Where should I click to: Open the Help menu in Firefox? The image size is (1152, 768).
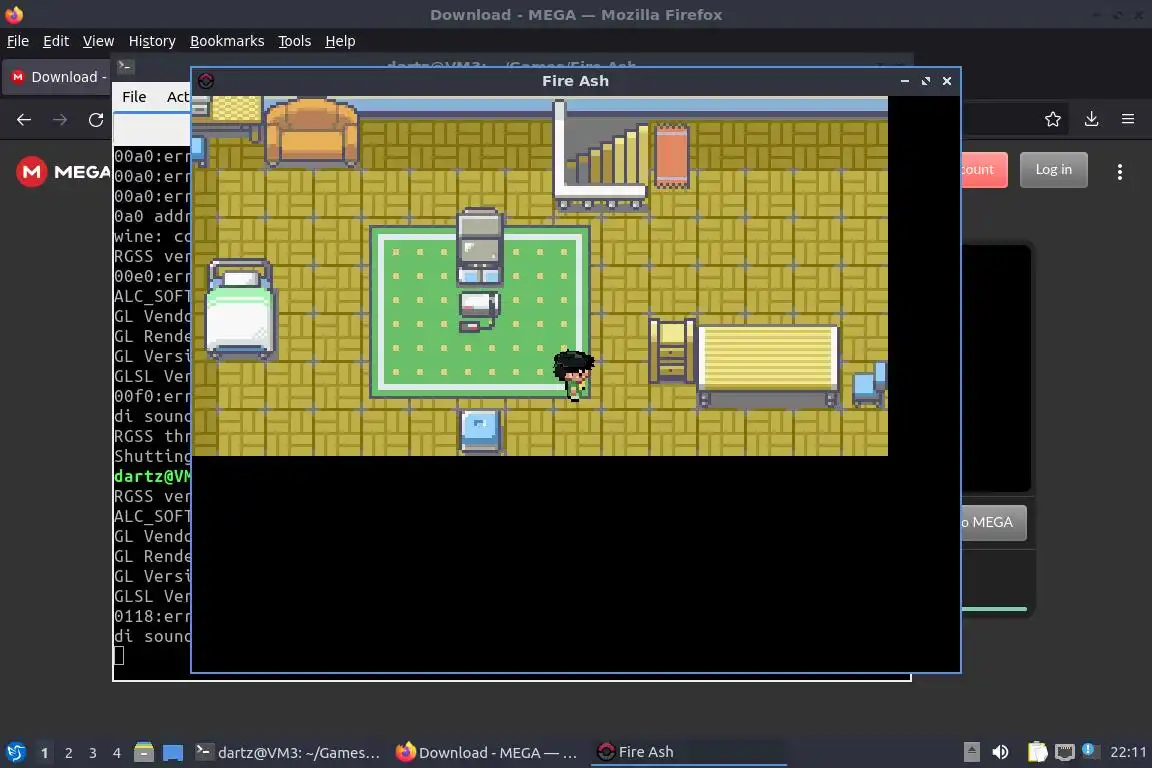[340, 41]
